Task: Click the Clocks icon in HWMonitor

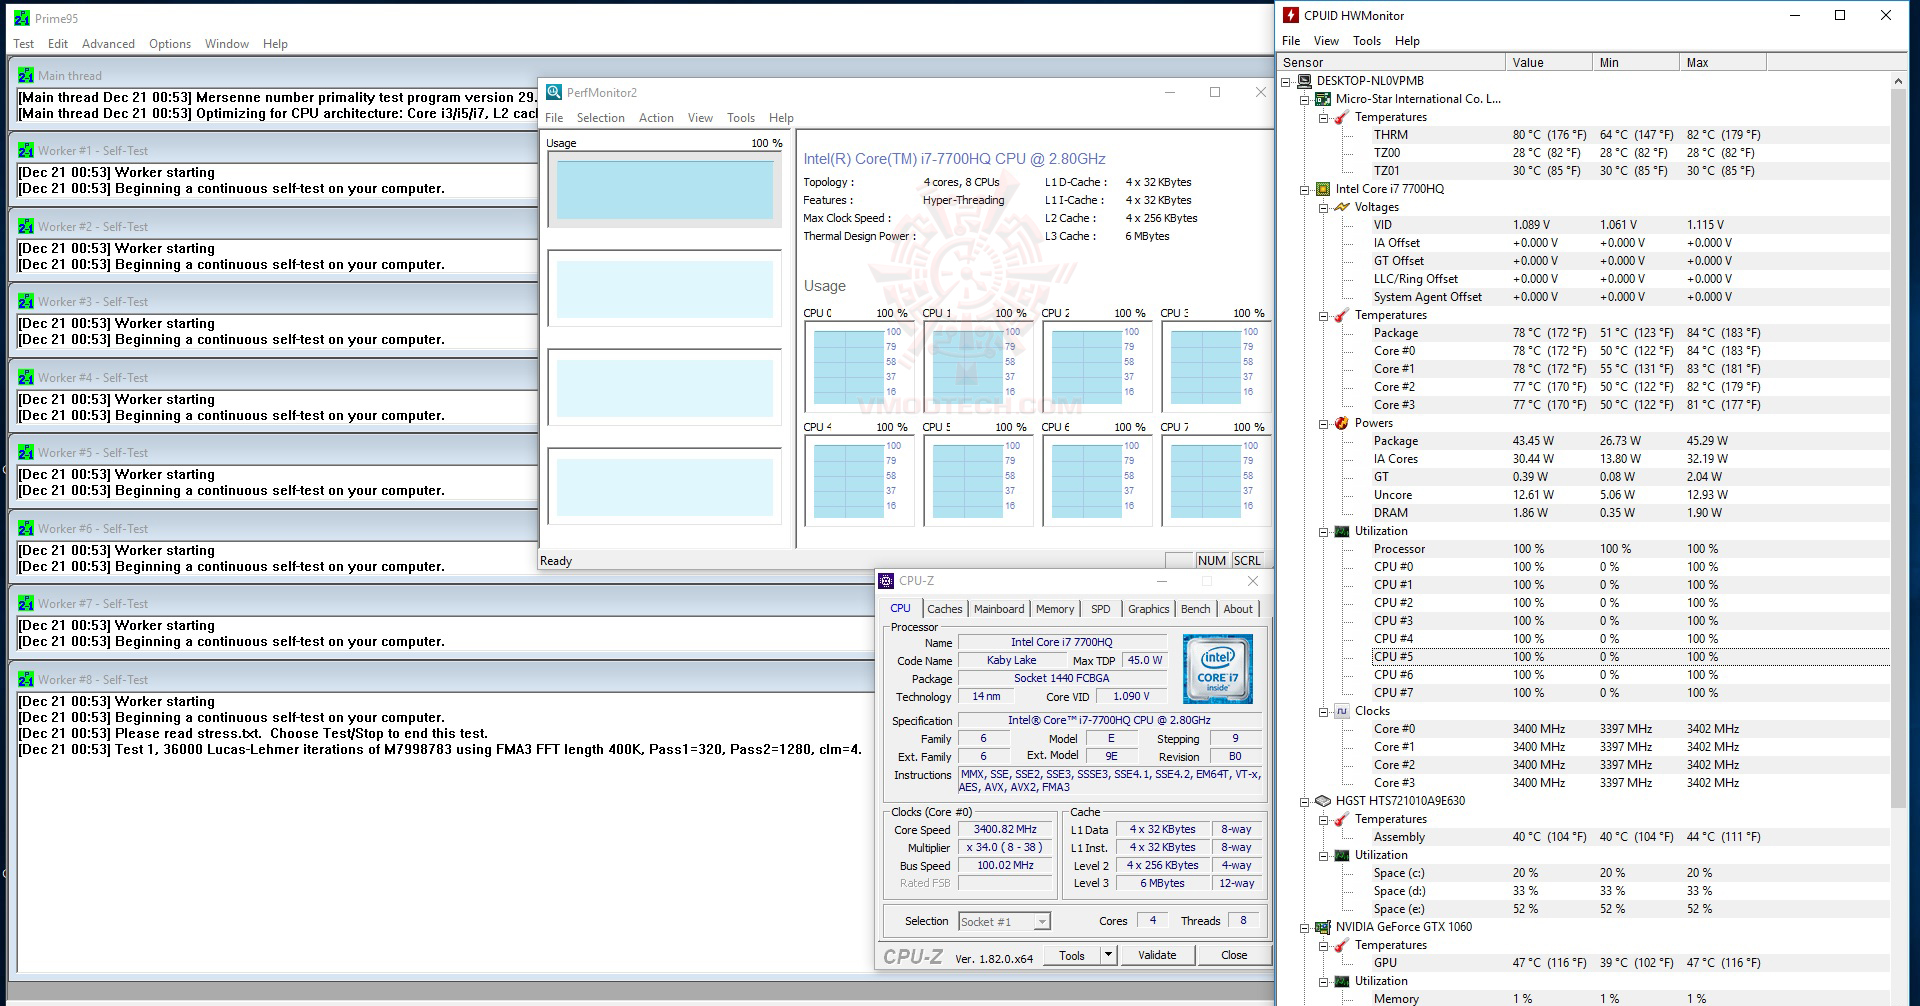Action: (1343, 711)
